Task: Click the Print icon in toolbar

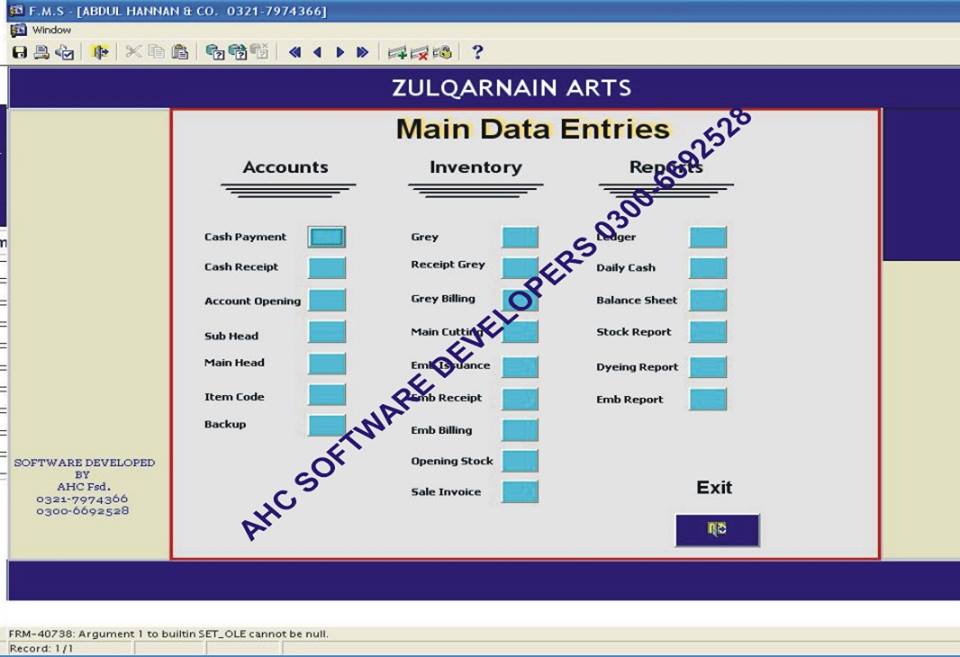Action: pyautogui.click(x=42, y=52)
